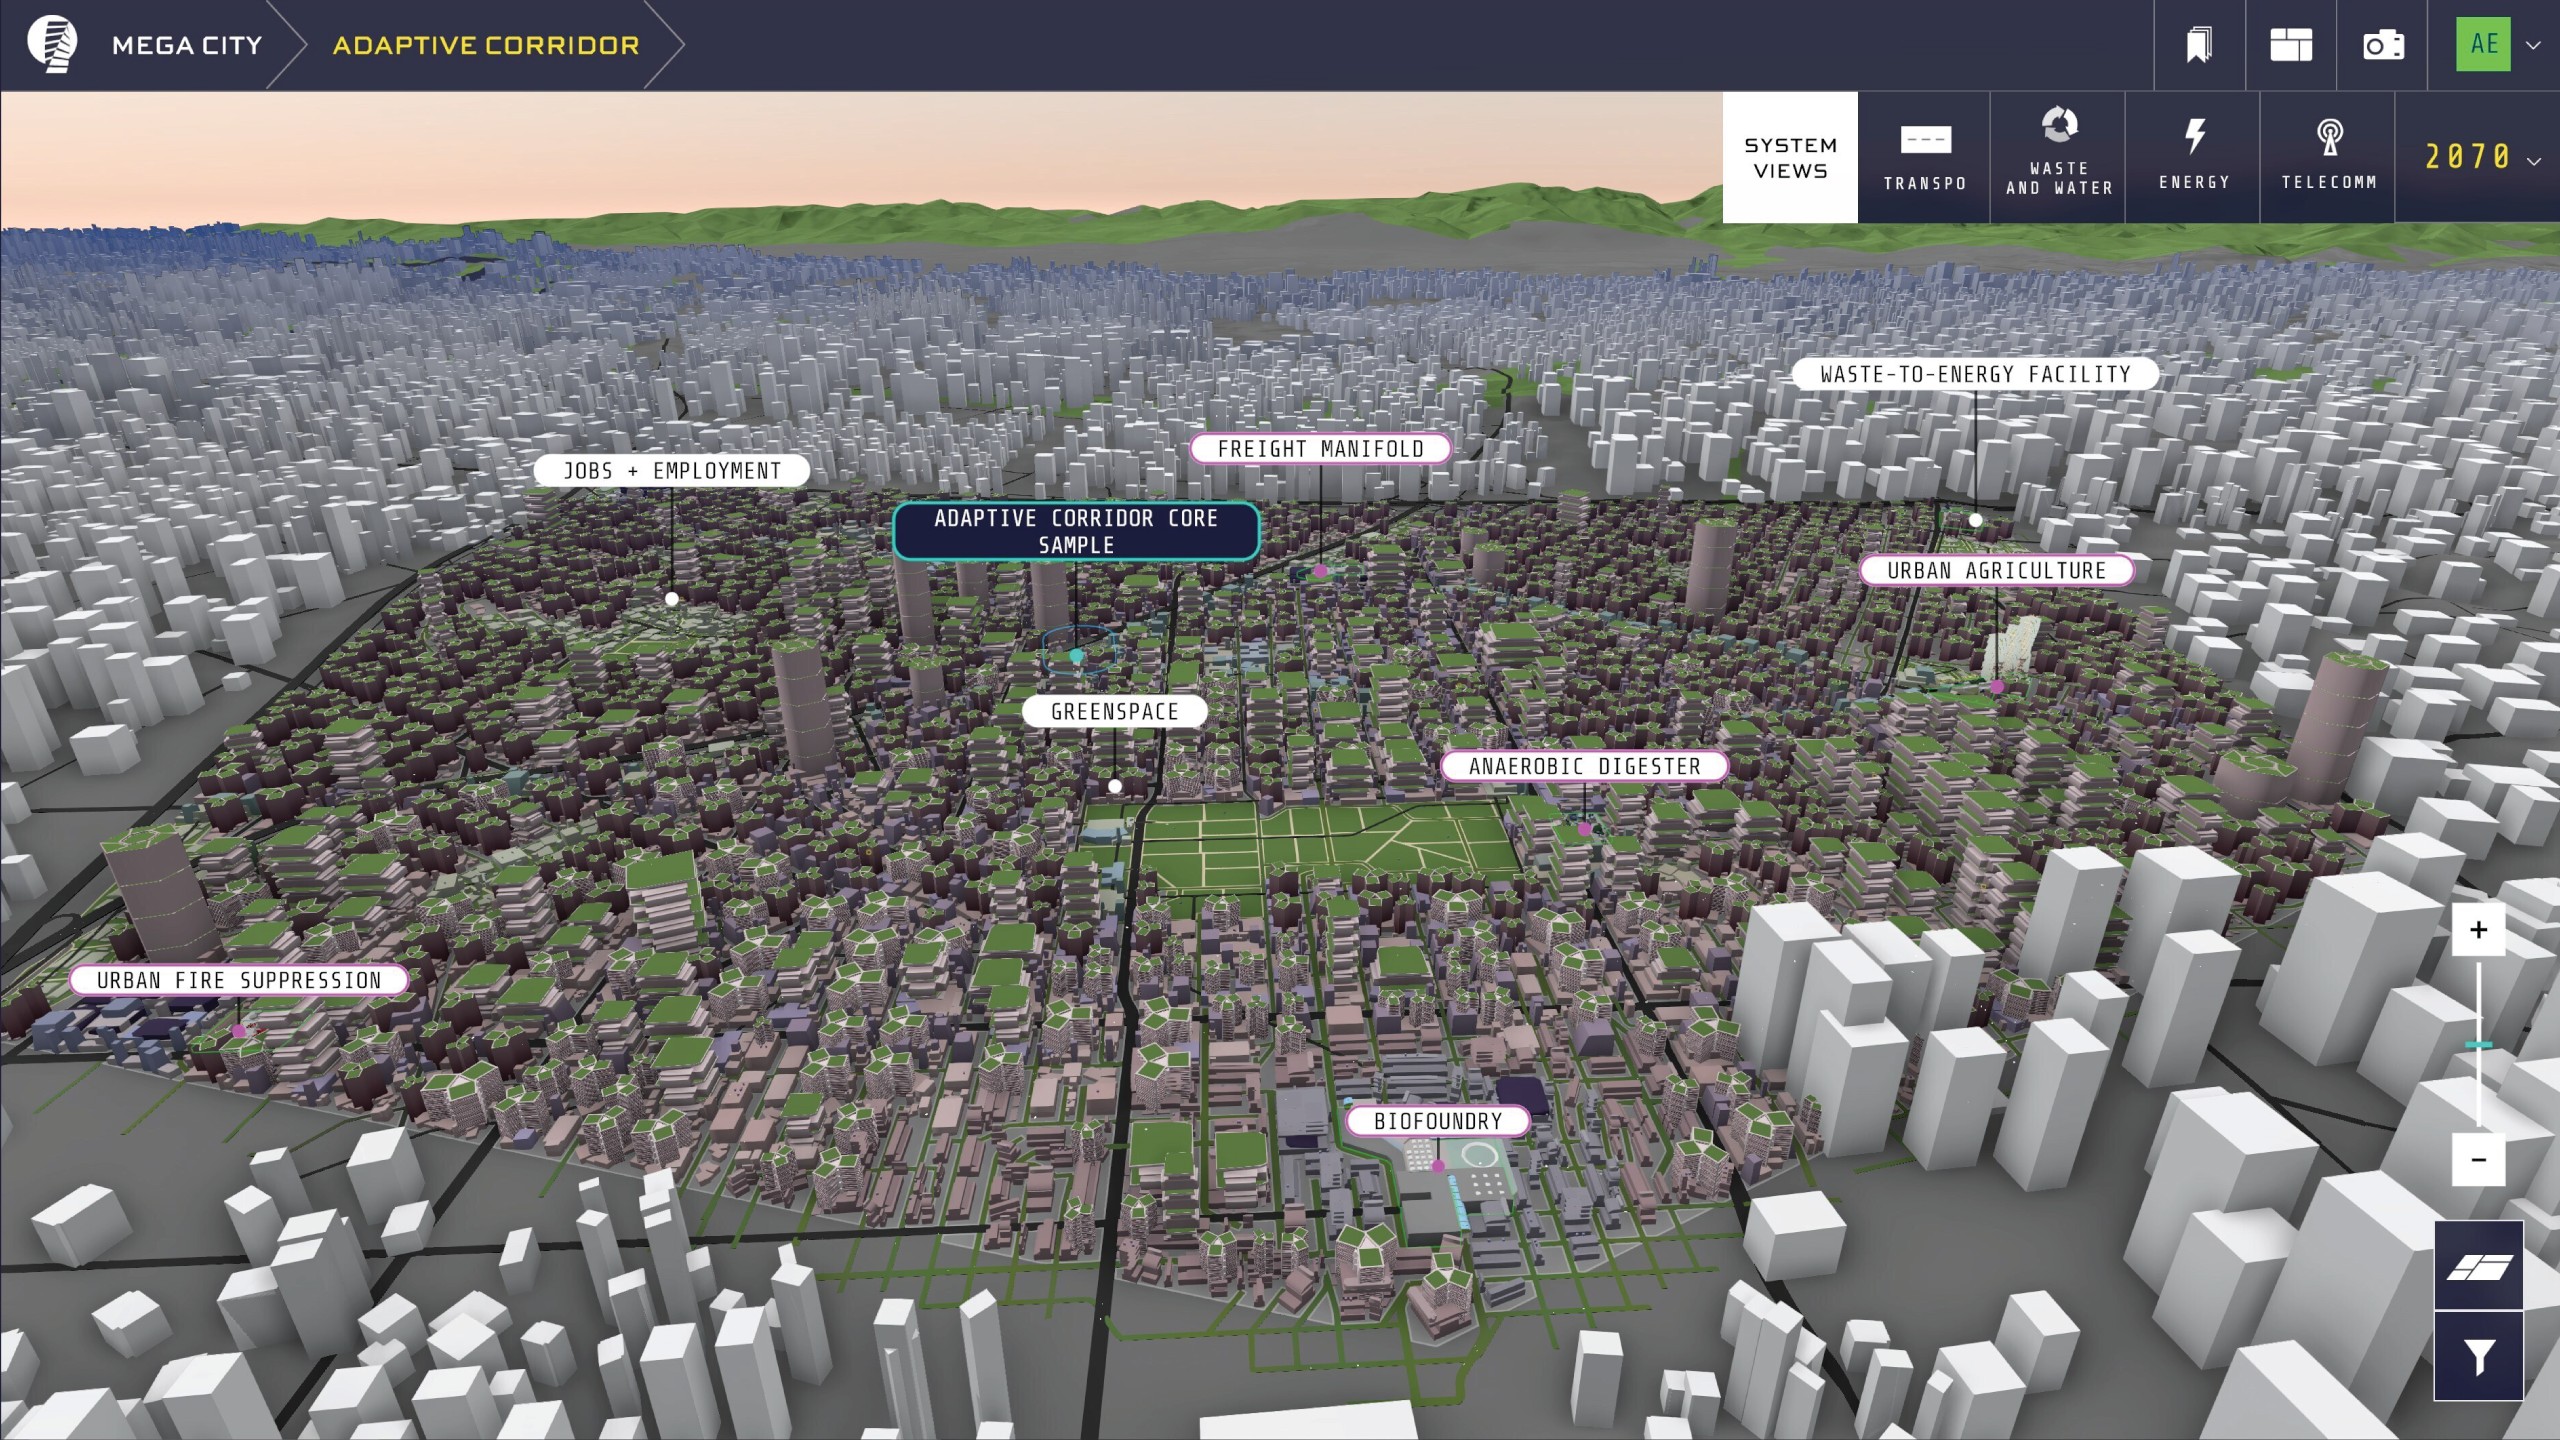
Task: Click the camera snapshot icon
Action: (x=2383, y=45)
